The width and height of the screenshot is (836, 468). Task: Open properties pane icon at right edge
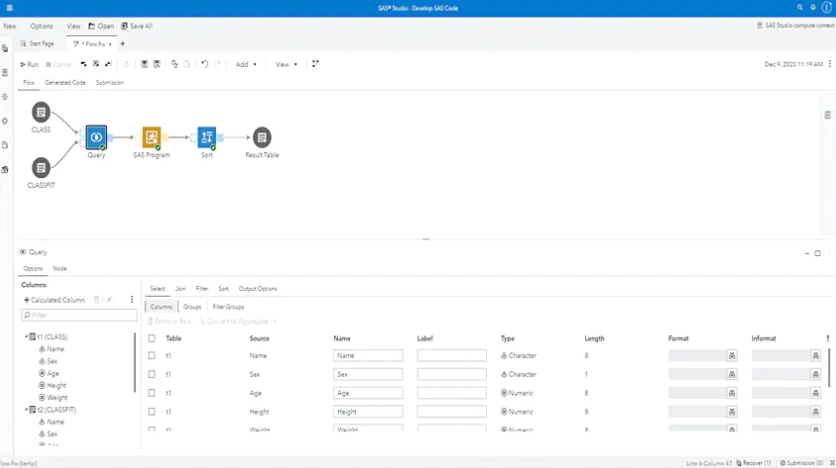pyautogui.click(x=827, y=115)
